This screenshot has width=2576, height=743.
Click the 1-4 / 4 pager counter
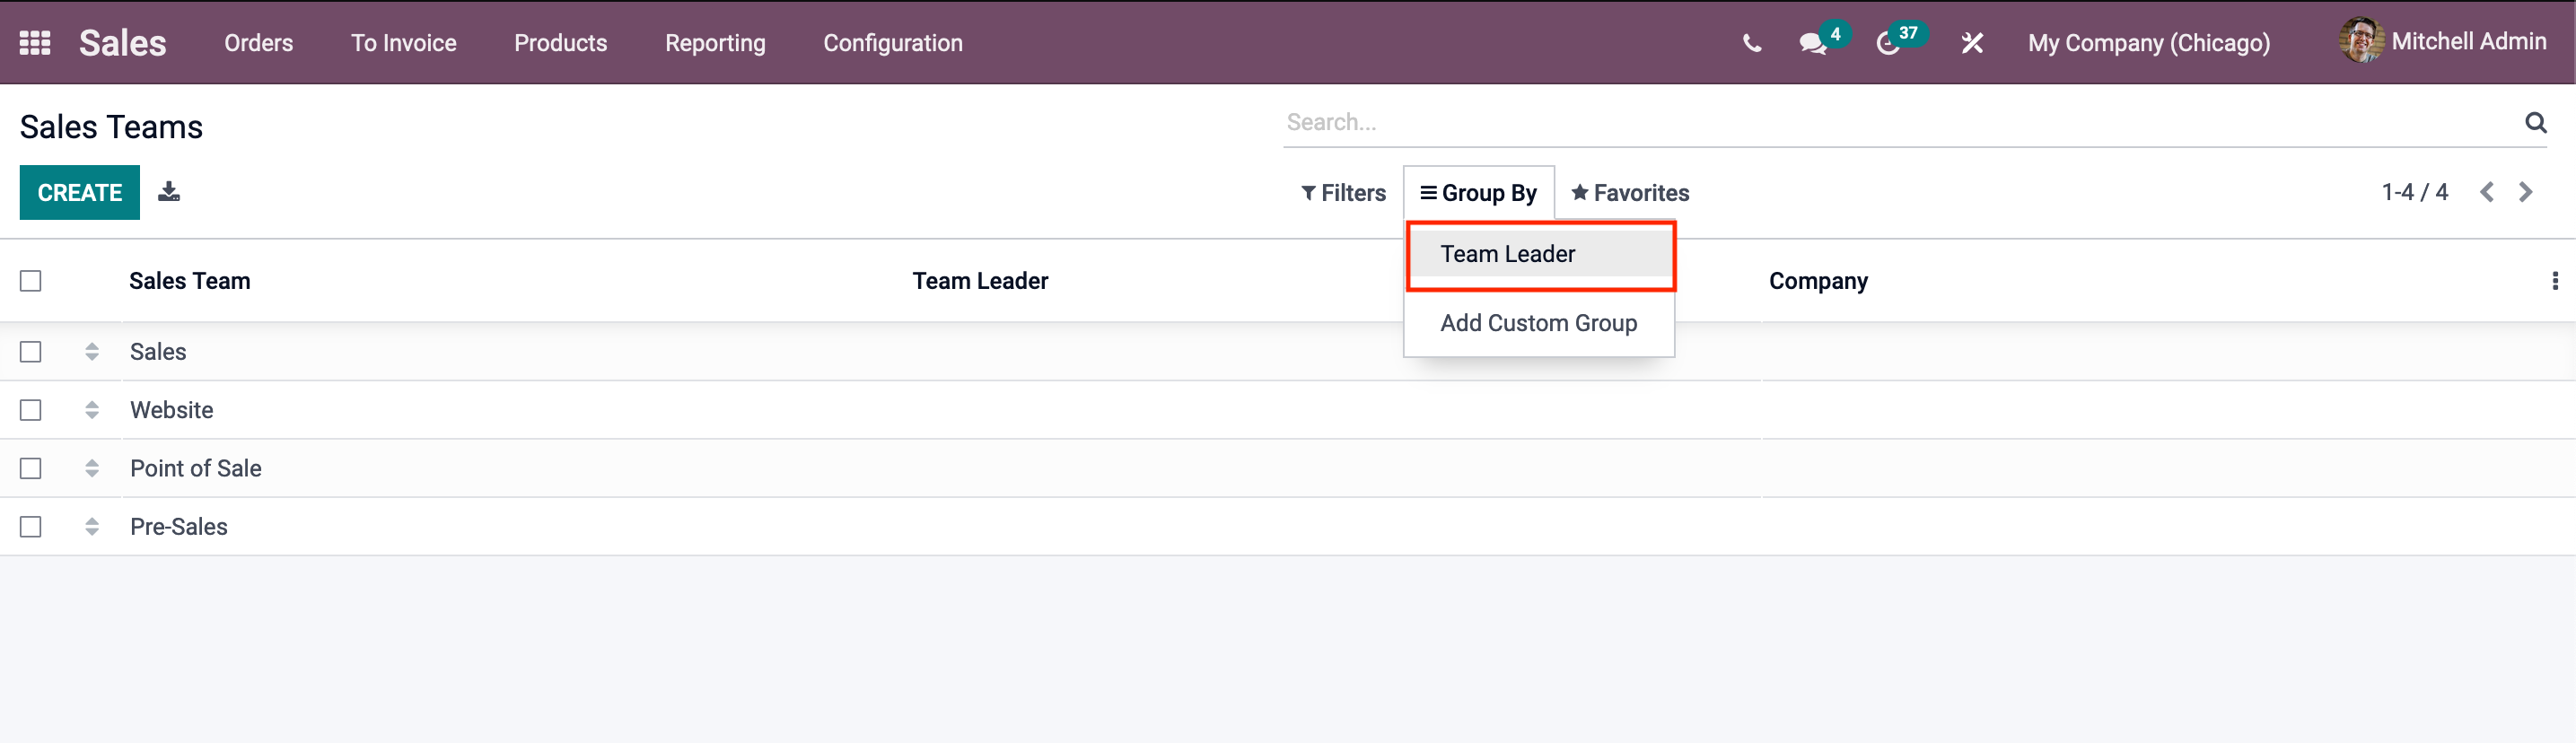point(2414,192)
